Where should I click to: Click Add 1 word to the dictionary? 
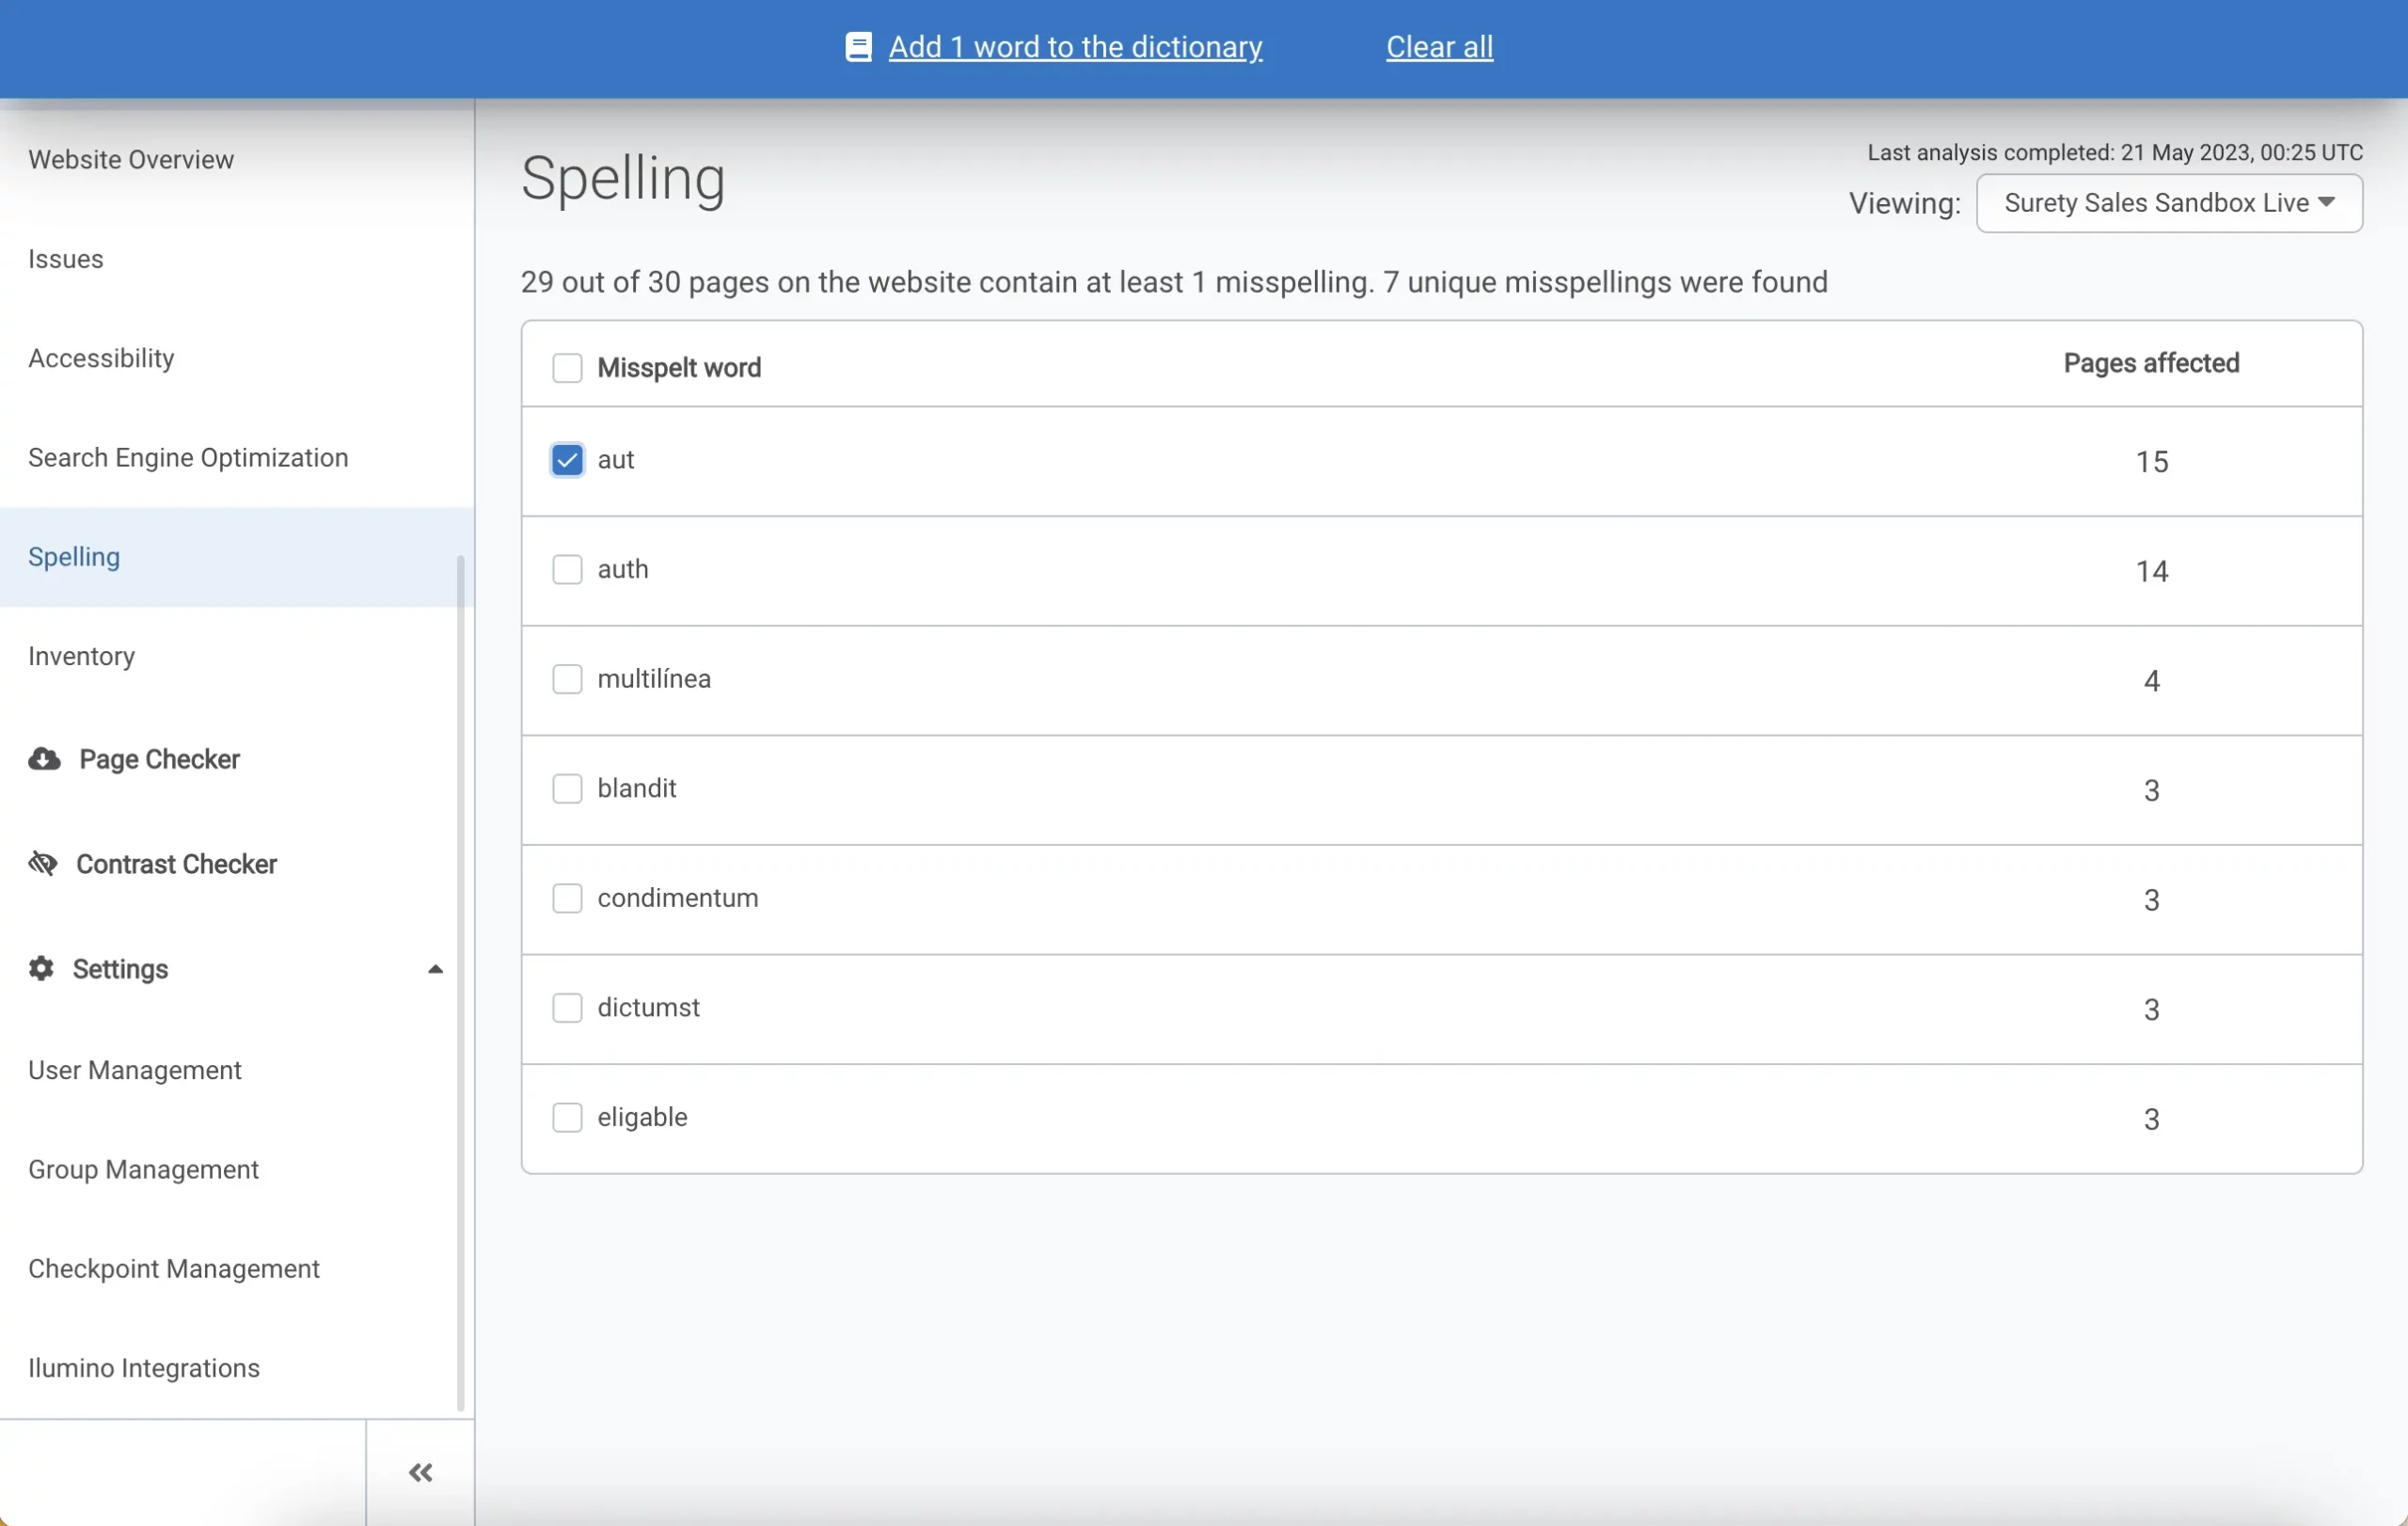1075,47
